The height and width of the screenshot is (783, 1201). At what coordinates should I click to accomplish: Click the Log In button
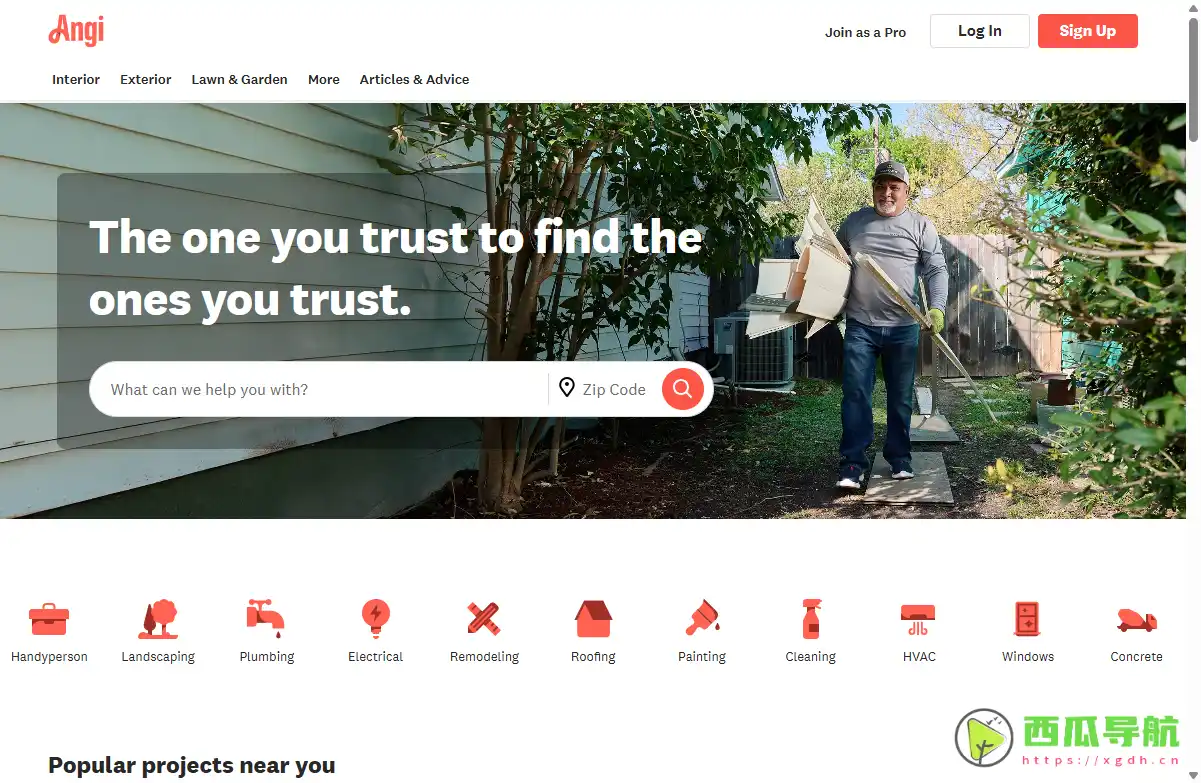[980, 31]
